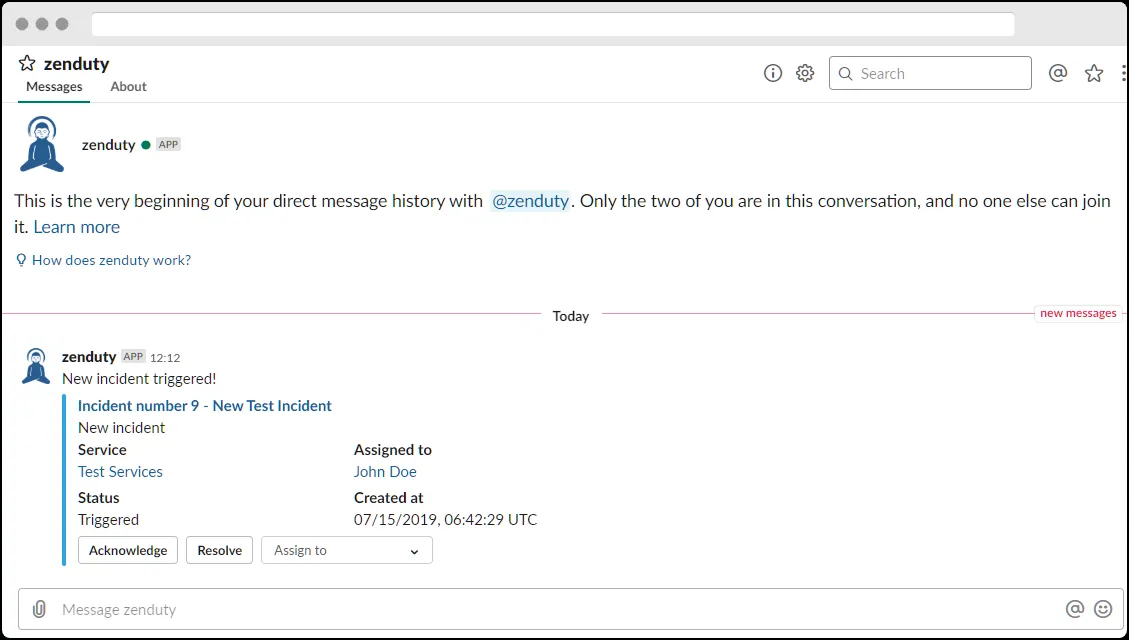The width and height of the screenshot is (1129, 640).
Task: Click the zenduty channel title
Action: pos(76,63)
